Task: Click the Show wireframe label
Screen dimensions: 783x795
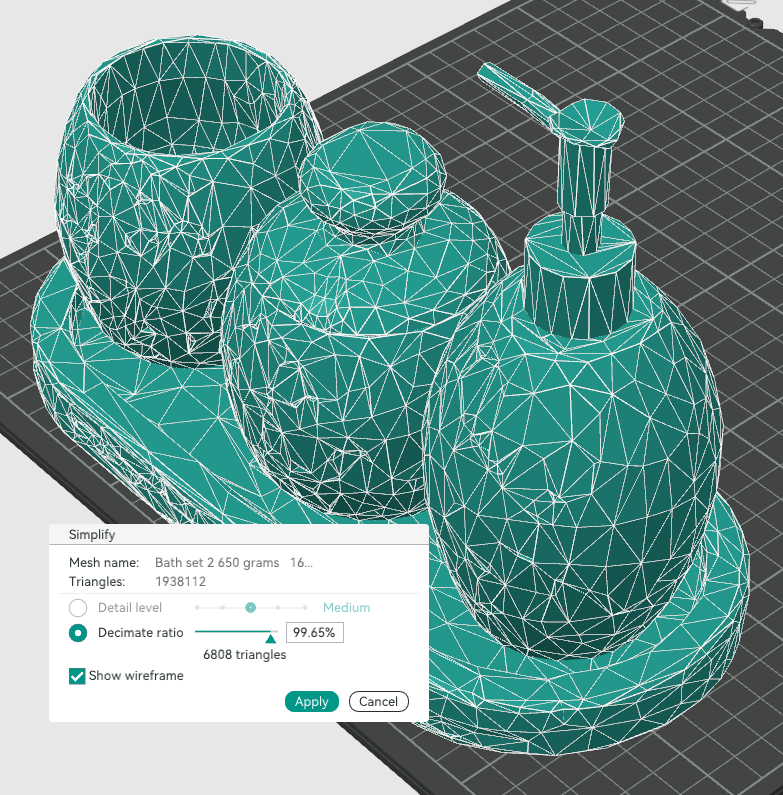Action: point(136,676)
